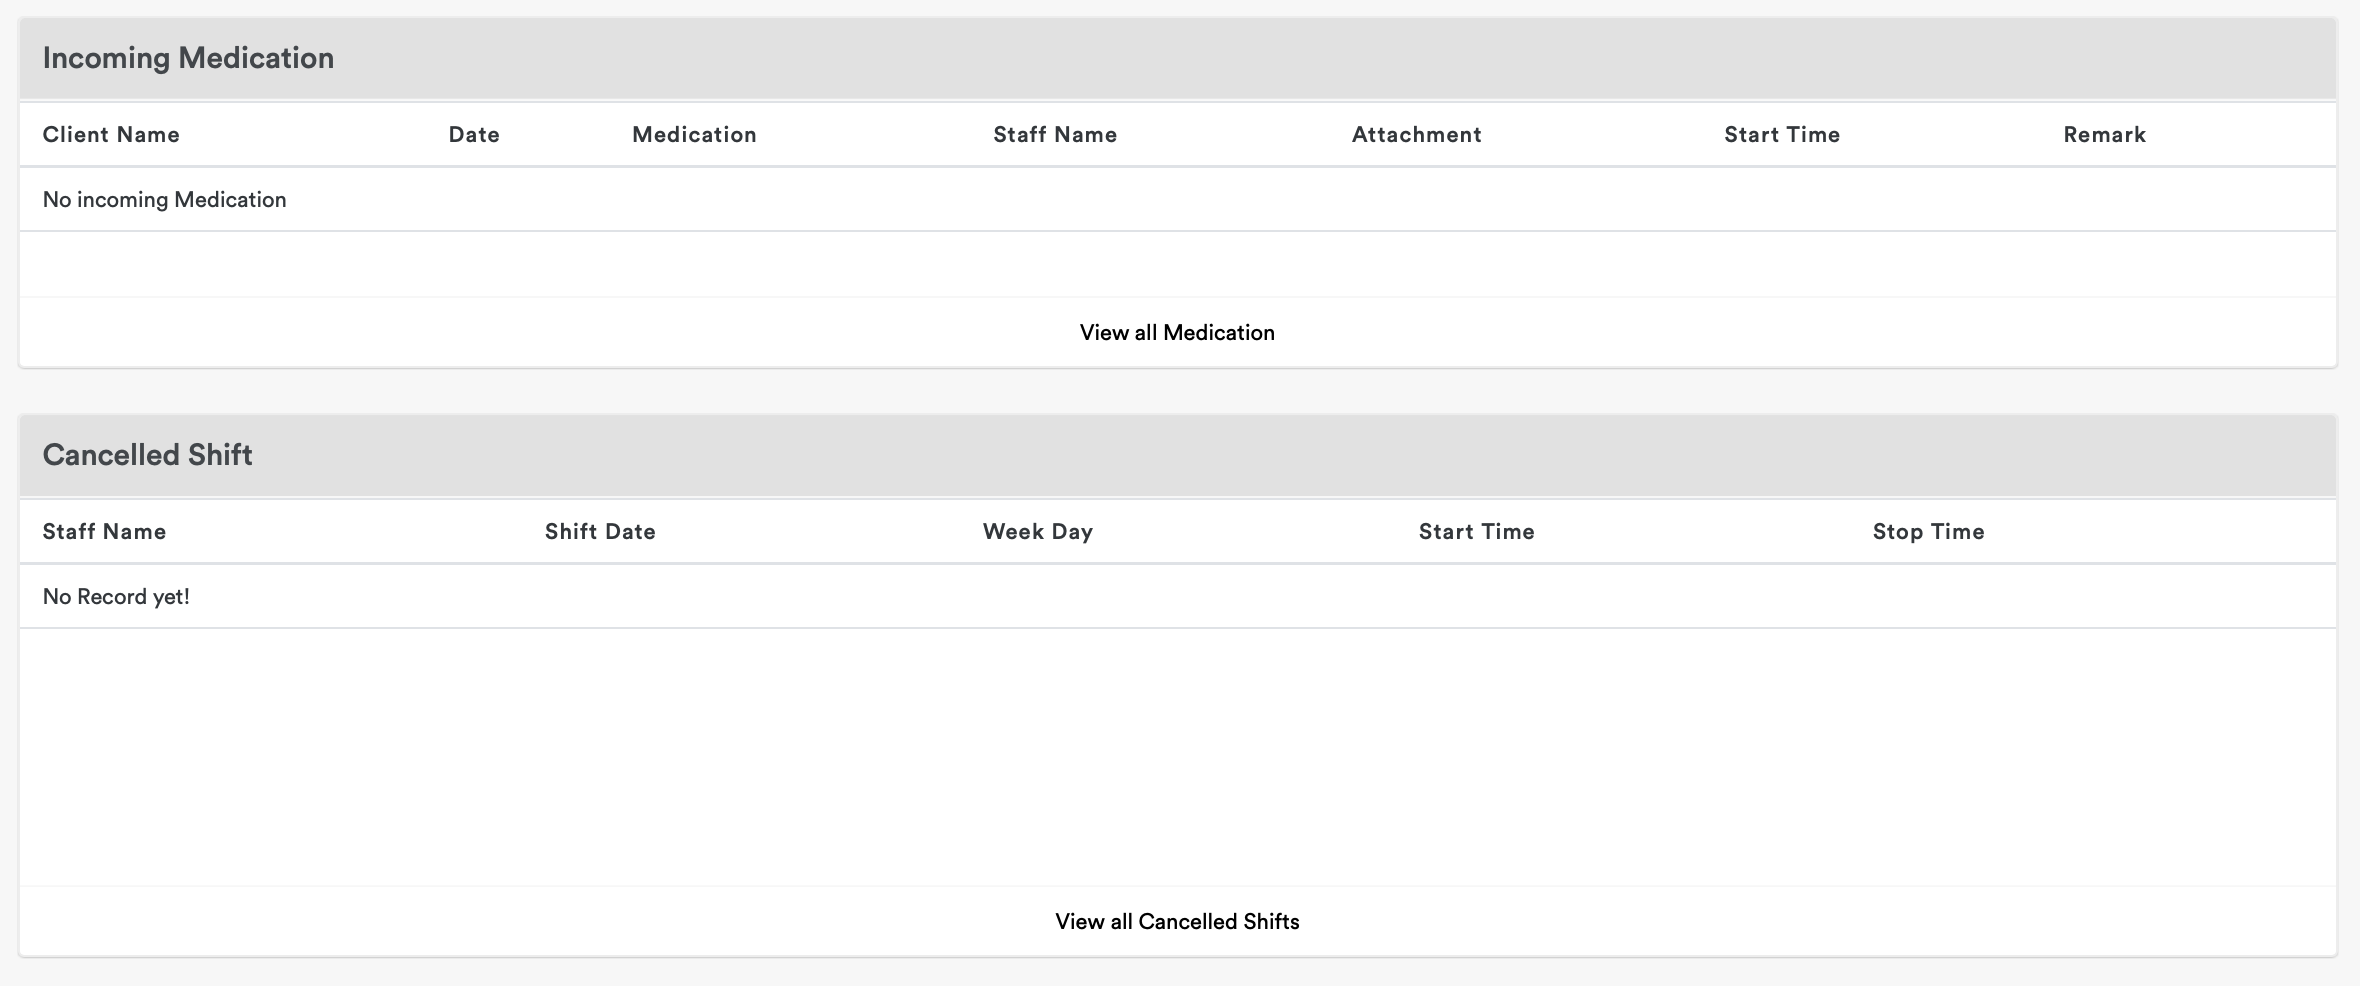The width and height of the screenshot is (2360, 986).
Task: Click the Cancelled Shift panel title
Action: click(x=147, y=455)
